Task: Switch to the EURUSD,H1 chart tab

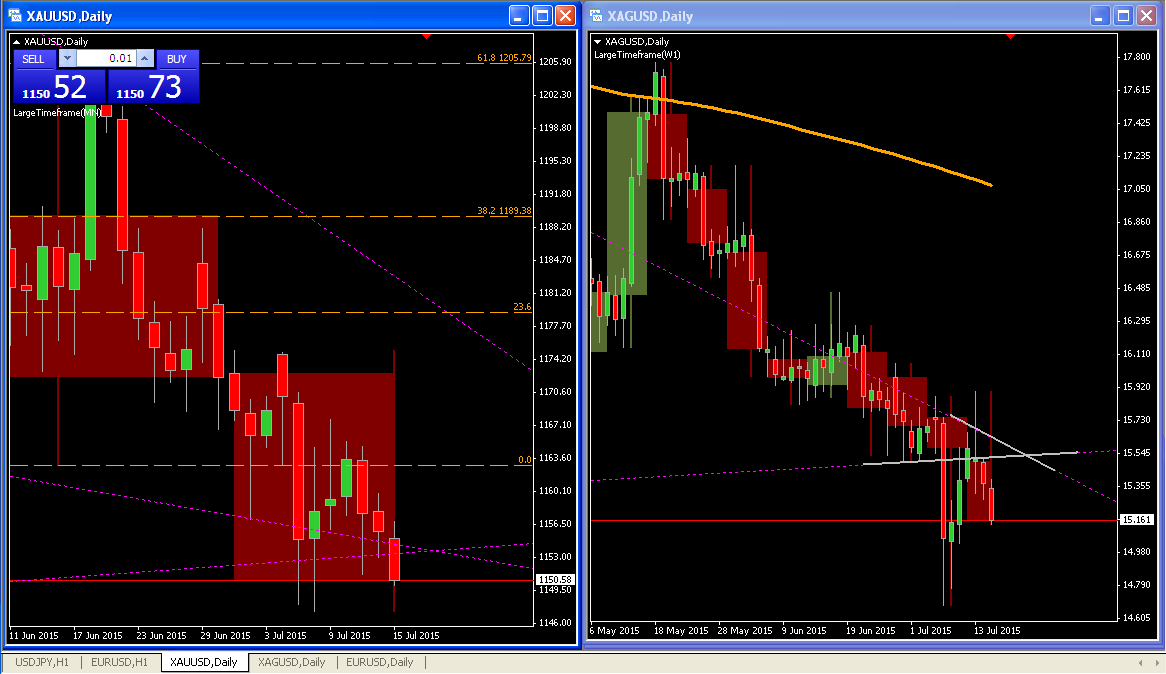Action: pos(120,662)
